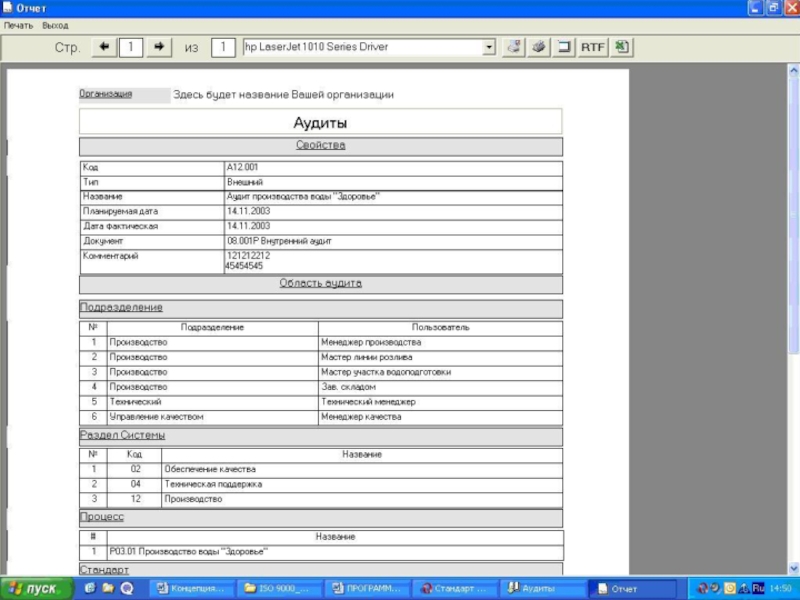Click the type value Внешний
Screen dimensions: 800x600
(245, 182)
